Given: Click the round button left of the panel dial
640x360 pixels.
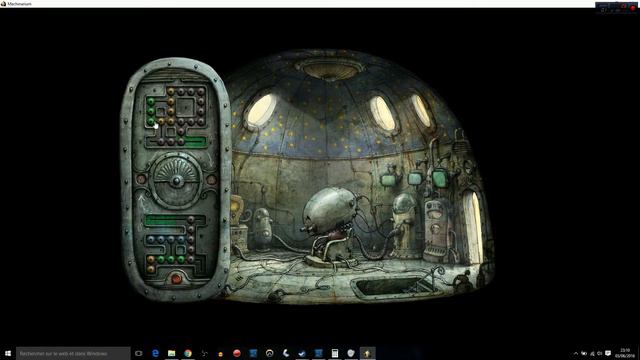Looking at the screenshot, I should [x=141, y=179].
